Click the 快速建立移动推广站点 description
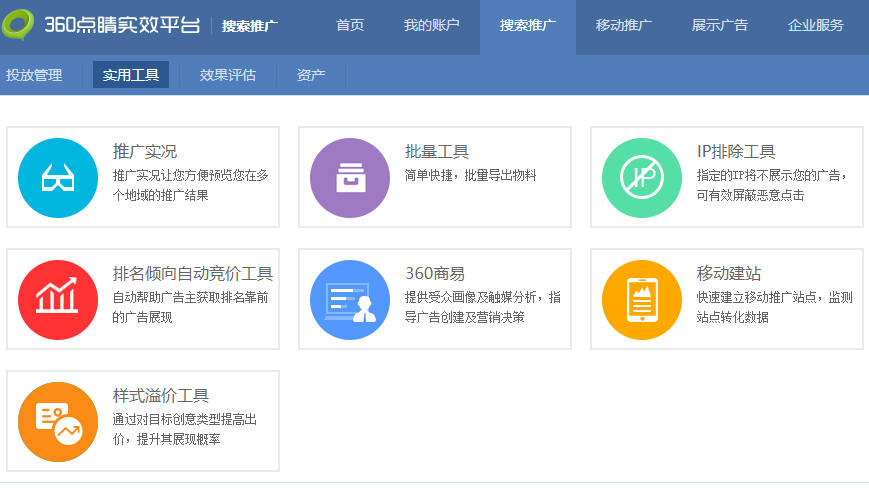 click(x=775, y=307)
